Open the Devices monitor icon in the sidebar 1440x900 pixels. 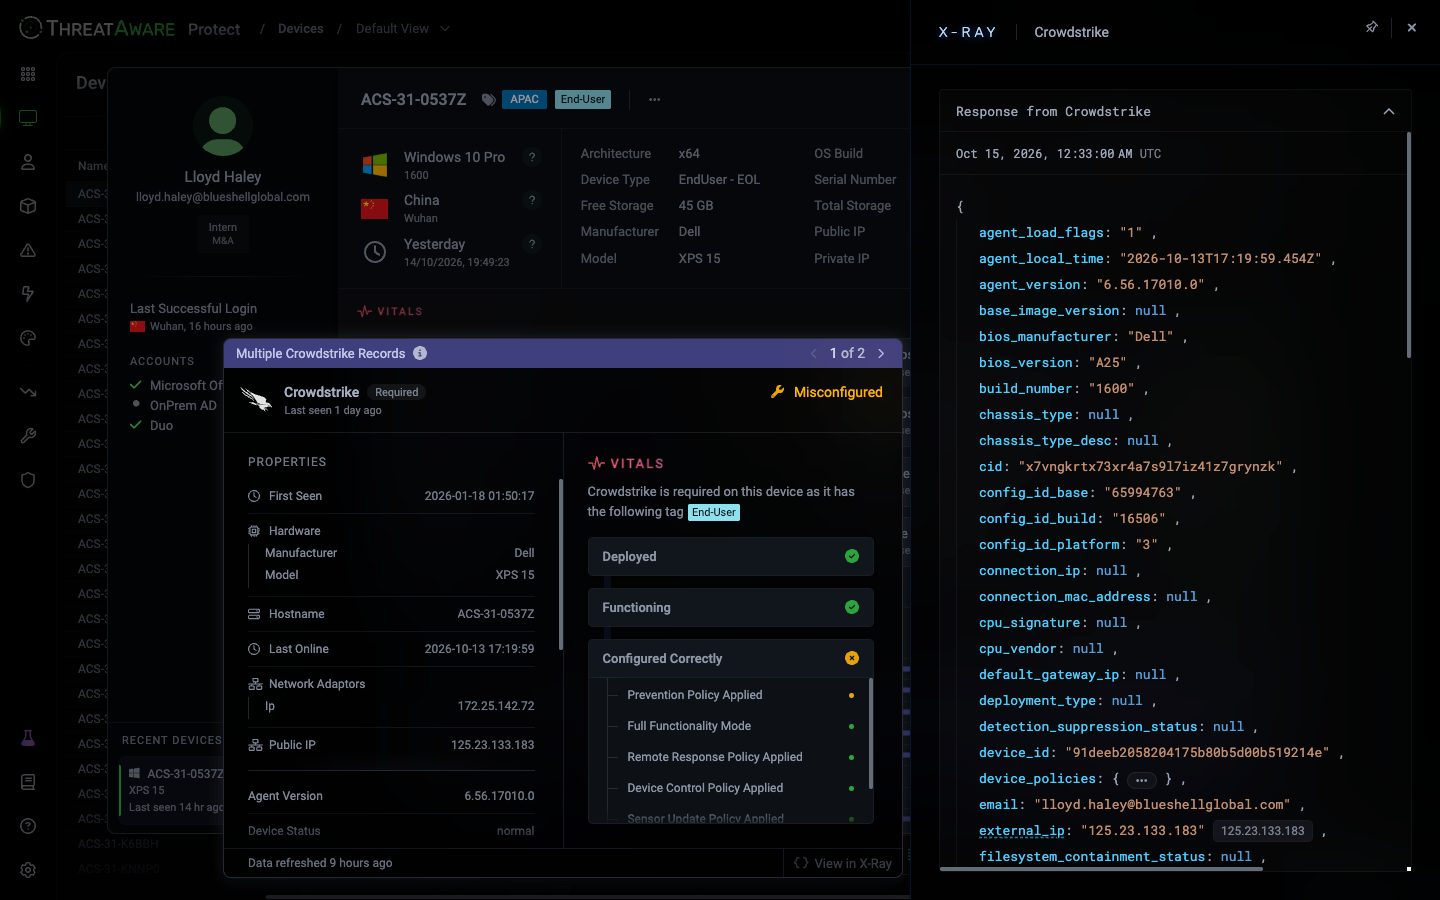pyautogui.click(x=28, y=118)
